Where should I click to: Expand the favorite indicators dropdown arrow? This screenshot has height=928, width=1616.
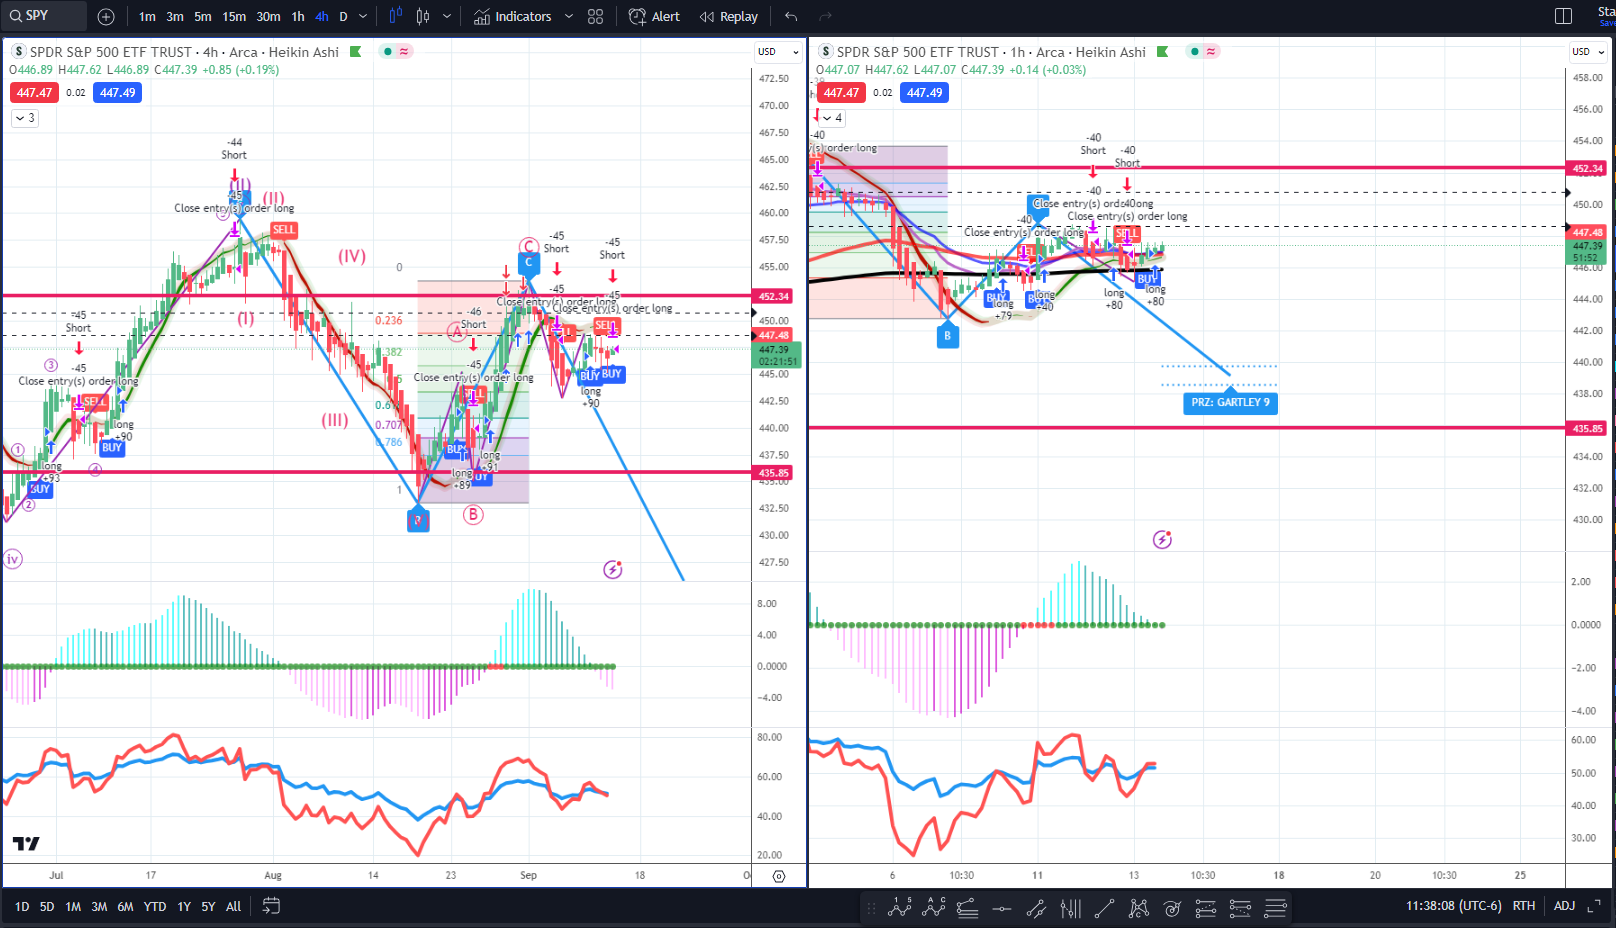569,16
